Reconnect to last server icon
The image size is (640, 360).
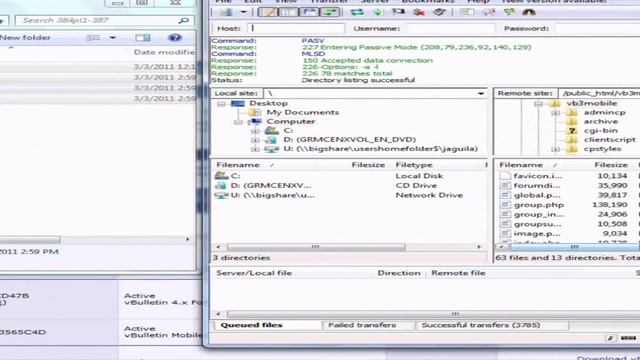point(439,12)
